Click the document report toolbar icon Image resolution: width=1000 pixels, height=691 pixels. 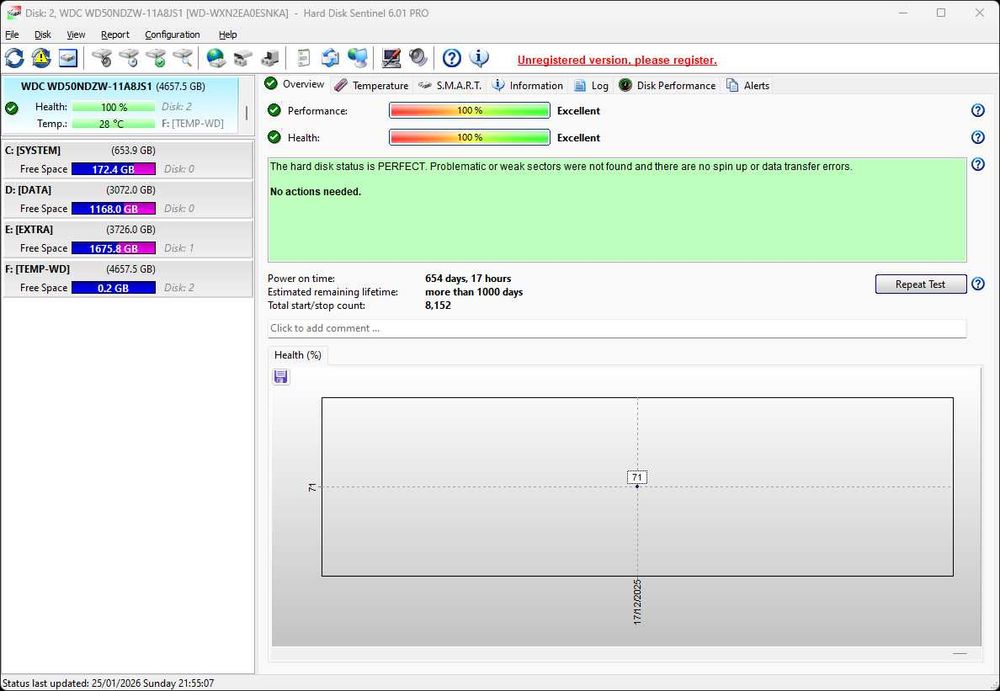point(304,59)
